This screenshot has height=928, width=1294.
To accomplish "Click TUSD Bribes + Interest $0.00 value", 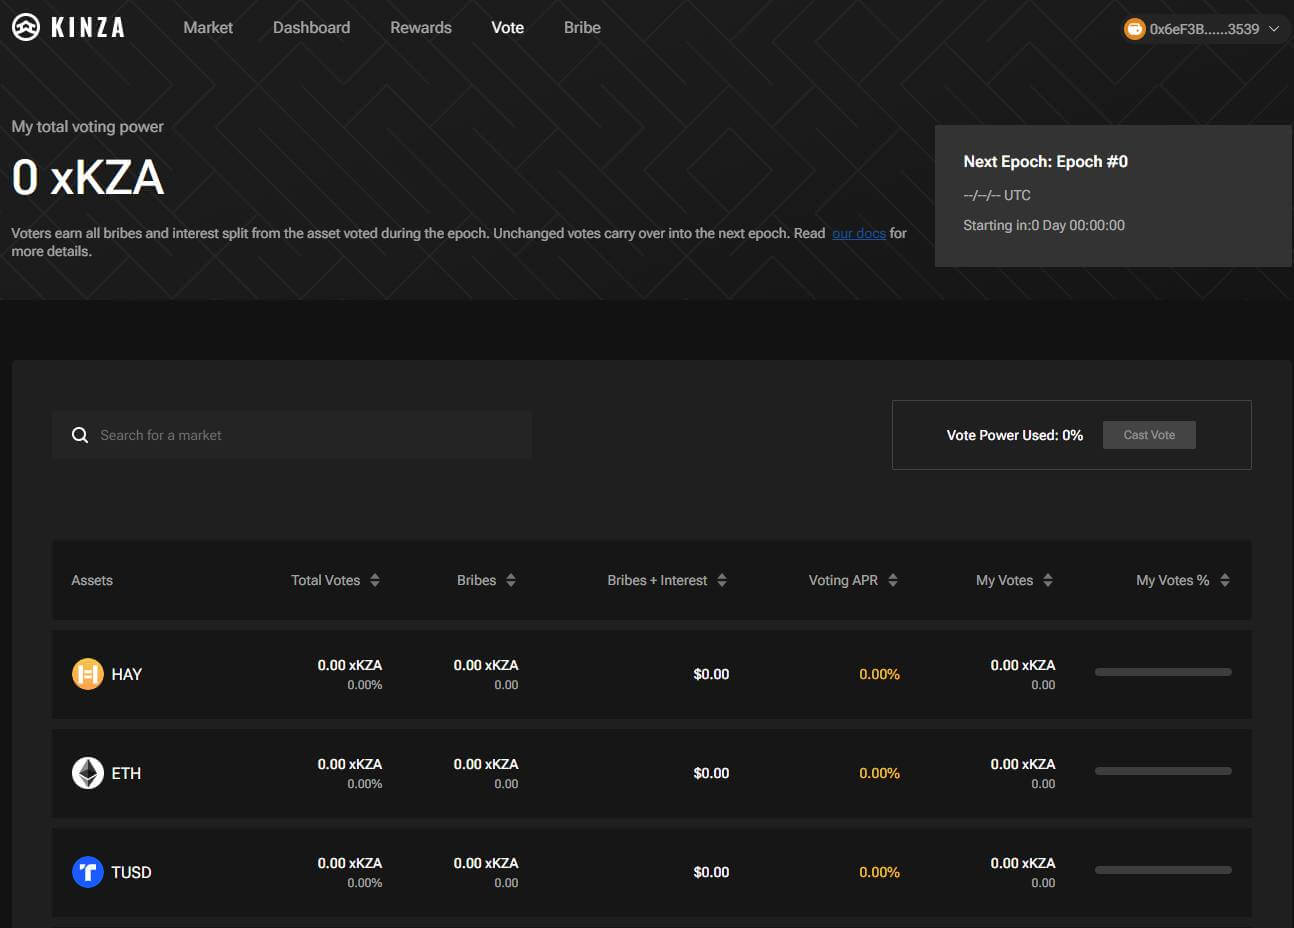I will tap(711, 872).
